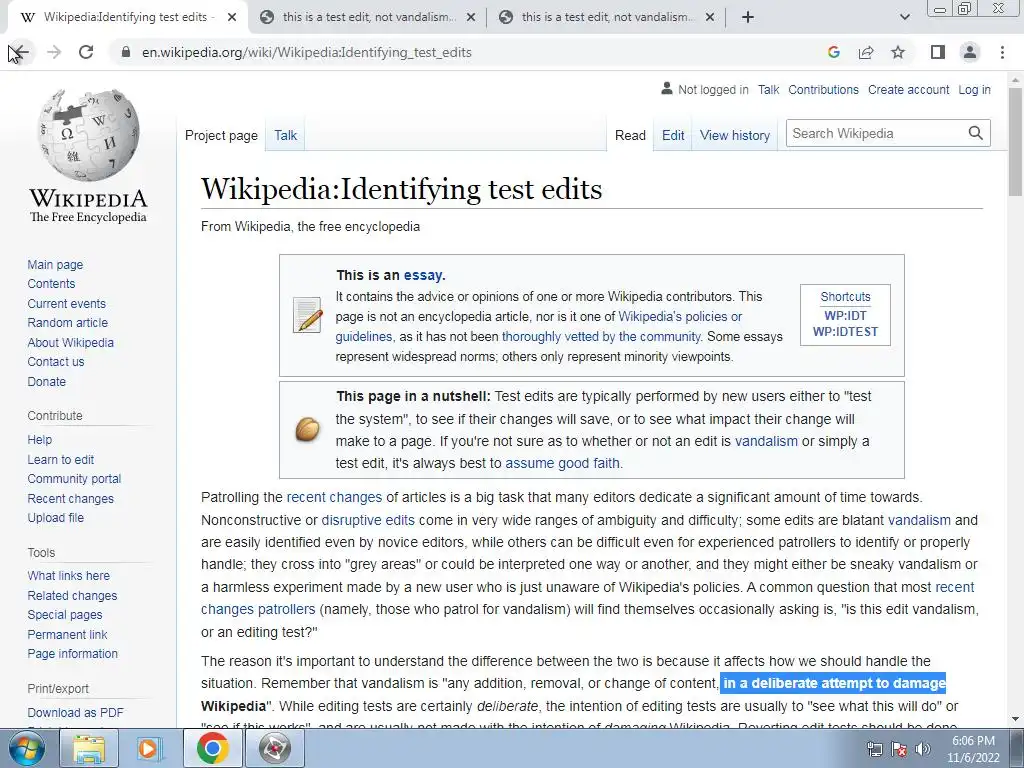Open Random article from sidebar
Screen dimensions: 1024x768
tap(67, 323)
